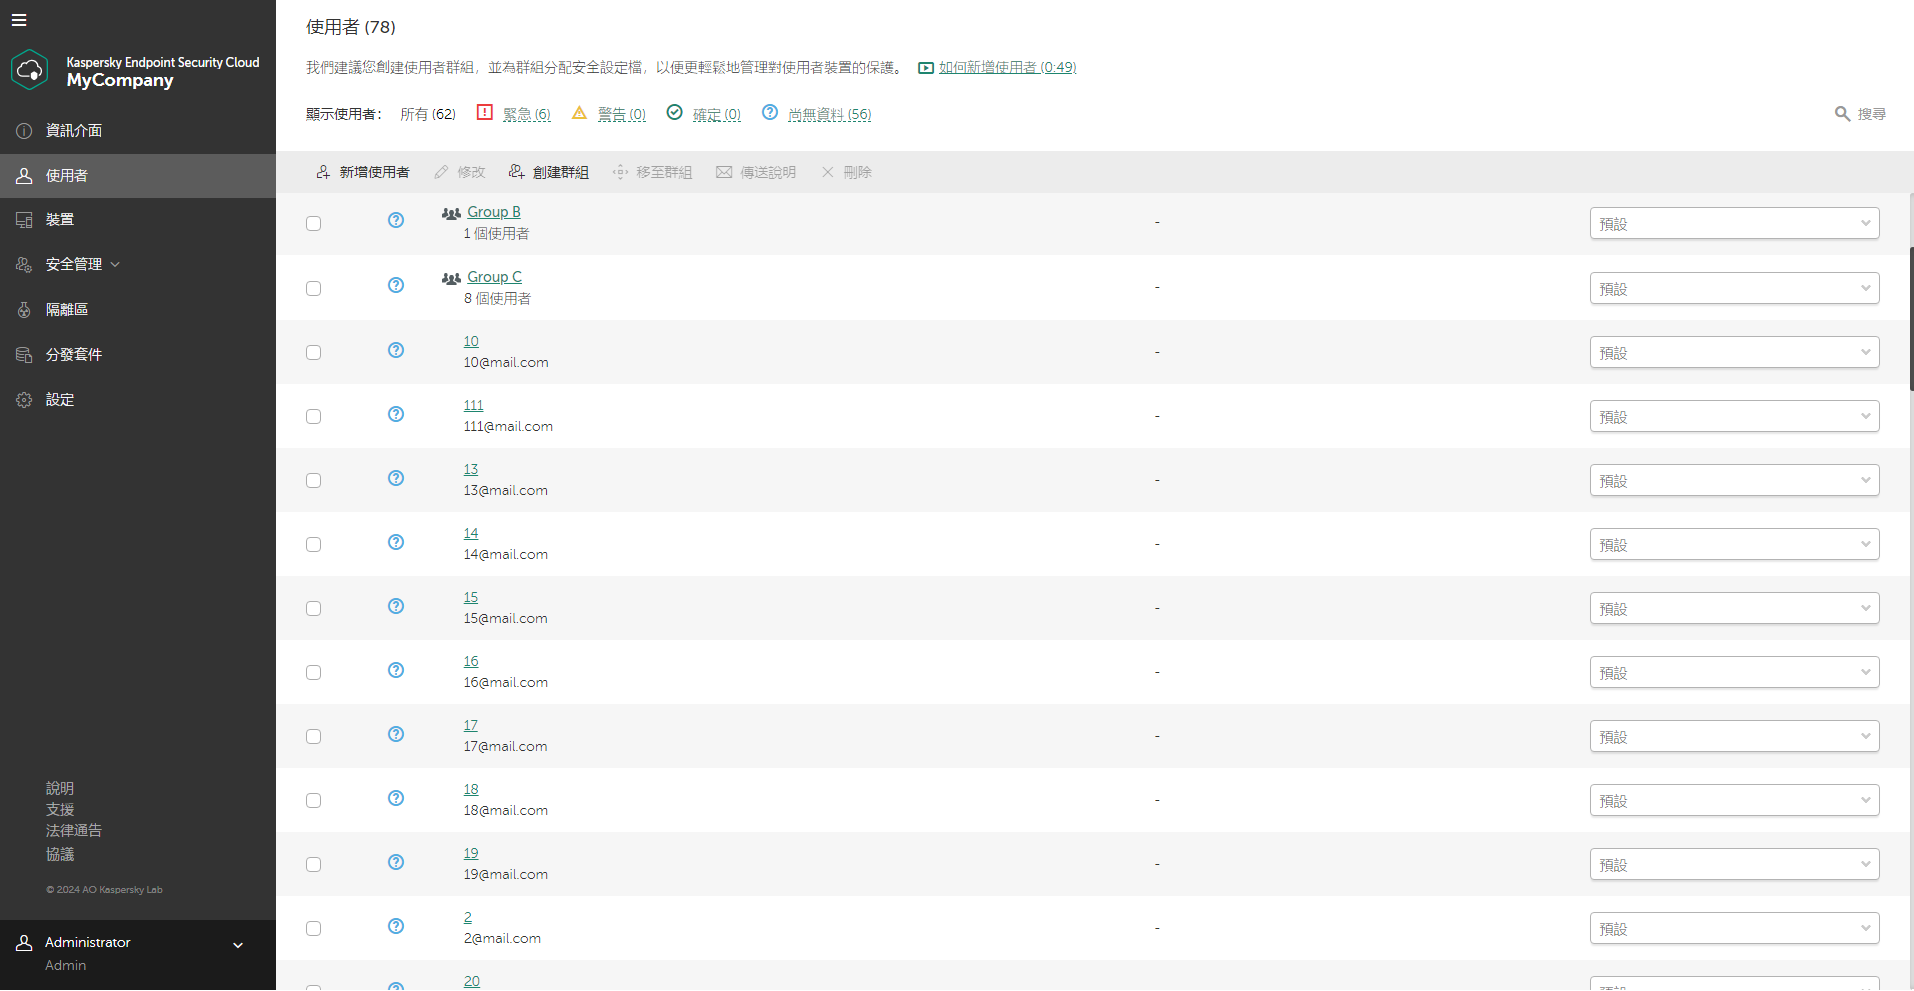Screen dimensions: 1914x991
Task: Click the status icon for user 2
Action: click(396, 926)
